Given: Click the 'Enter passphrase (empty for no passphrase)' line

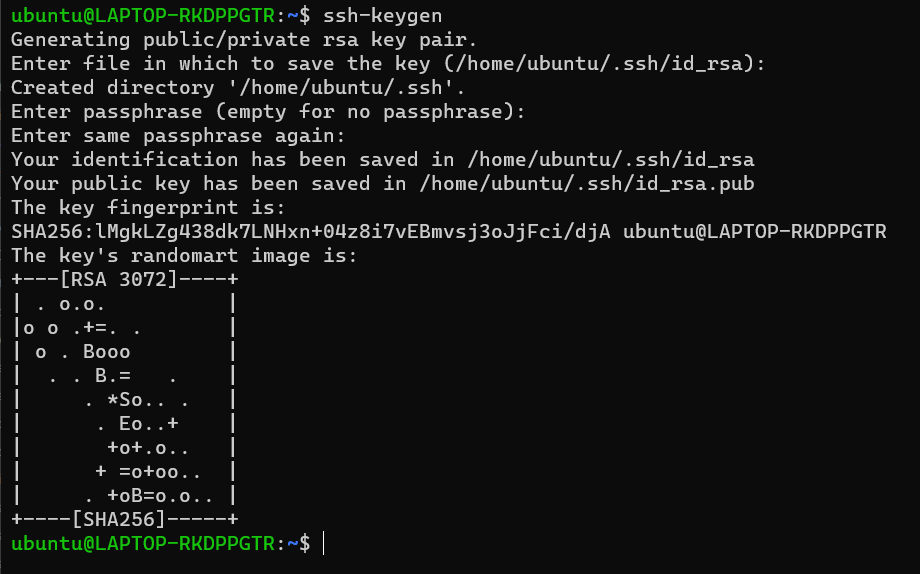Looking at the screenshot, I should pos(268,112).
